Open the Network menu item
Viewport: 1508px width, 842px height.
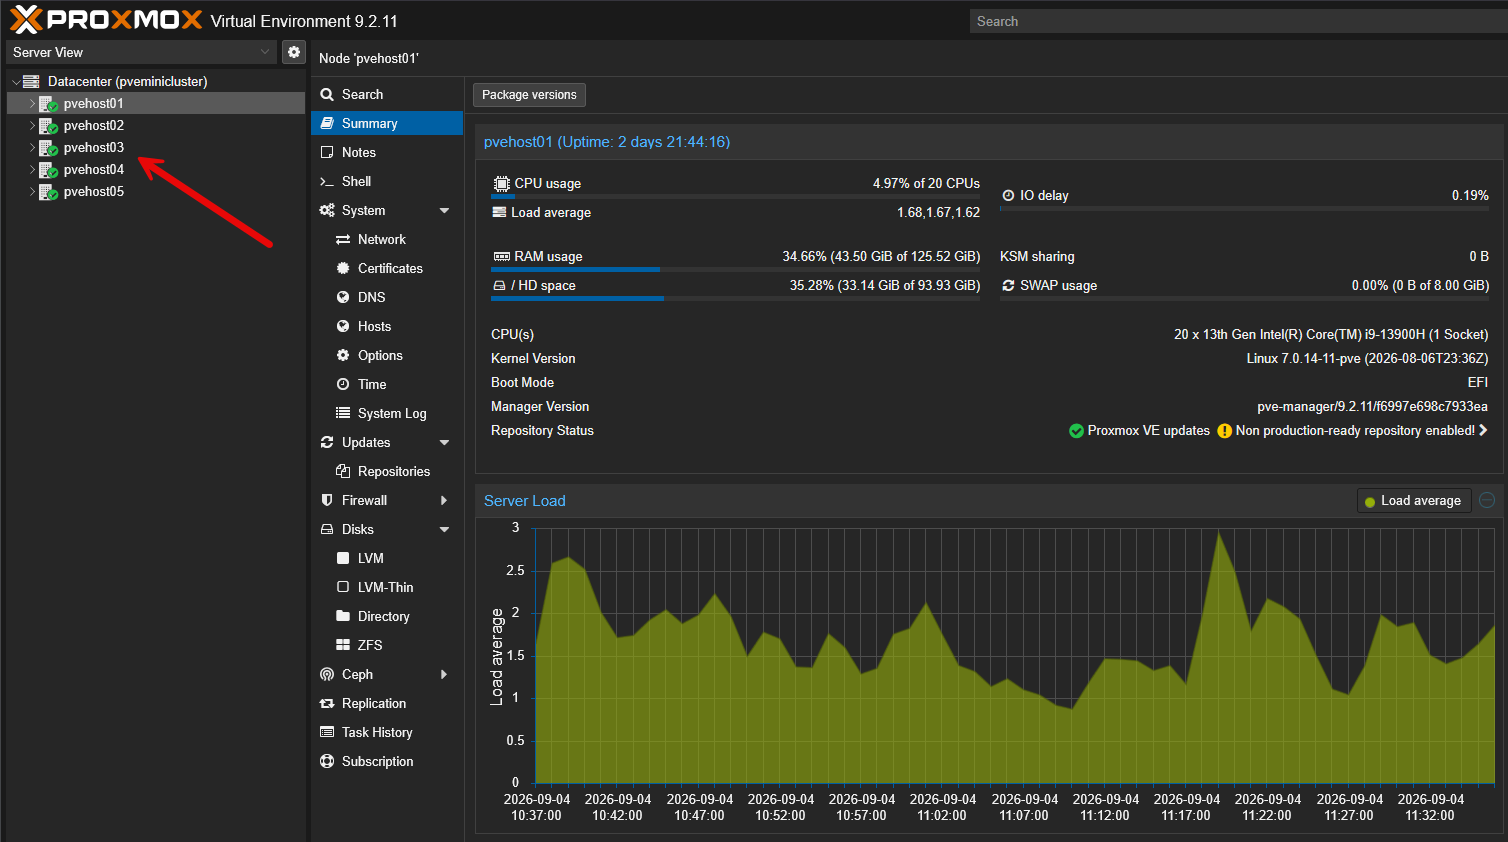click(387, 239)
